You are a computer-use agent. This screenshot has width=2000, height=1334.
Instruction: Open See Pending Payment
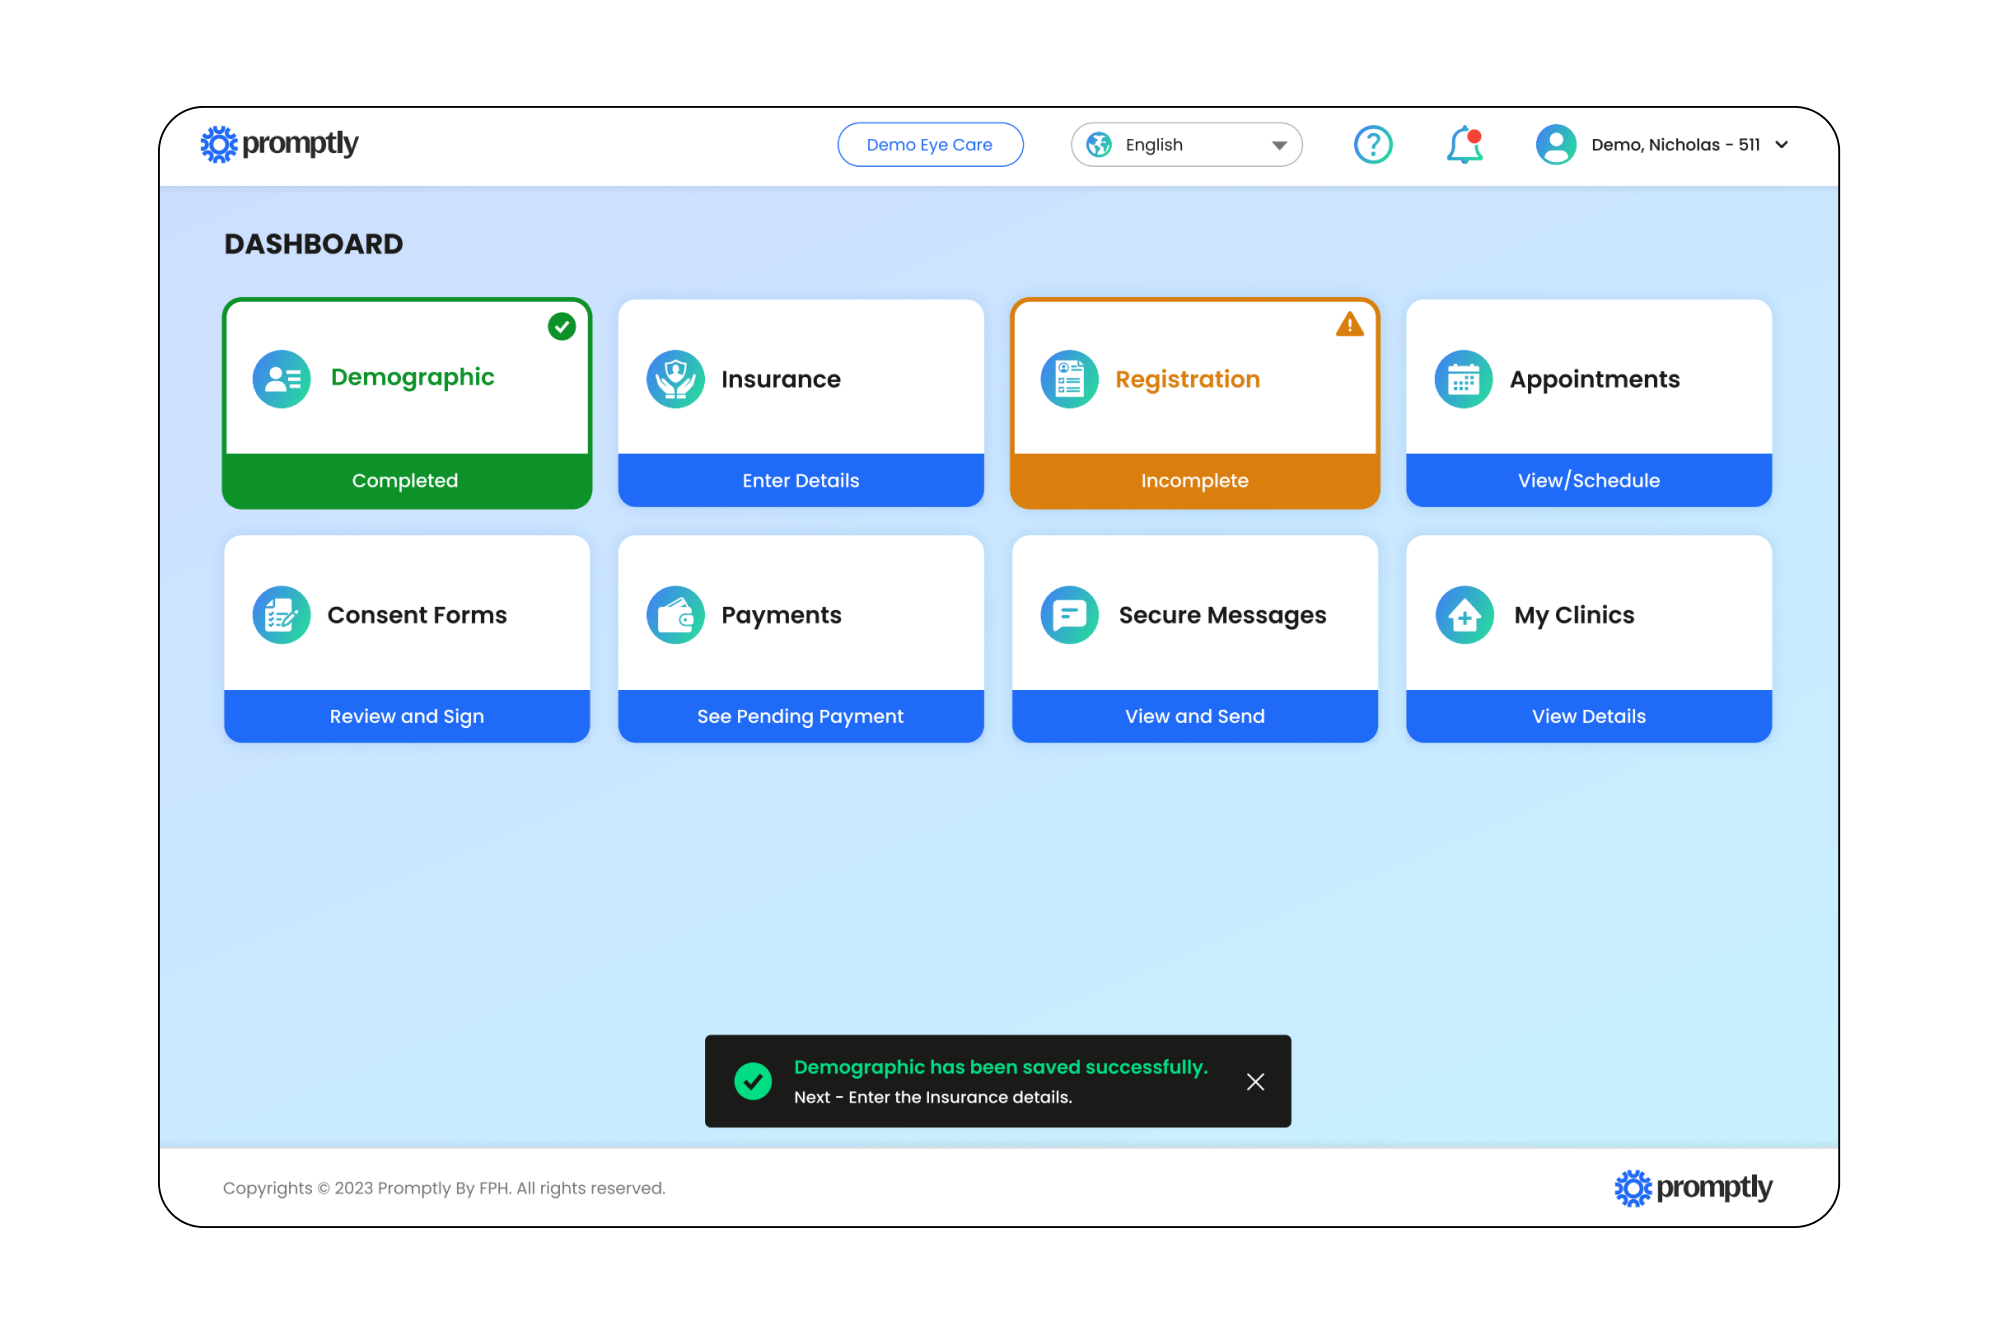coord(801,716)
